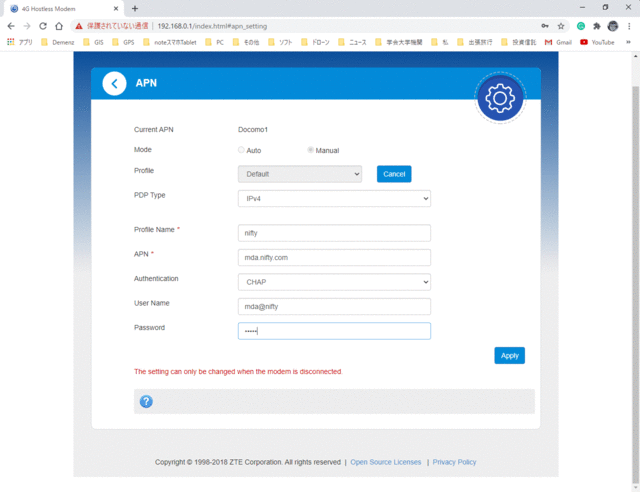Click the red modem disconnected warning text
The image size is (640, 492).
click(238, 372)
